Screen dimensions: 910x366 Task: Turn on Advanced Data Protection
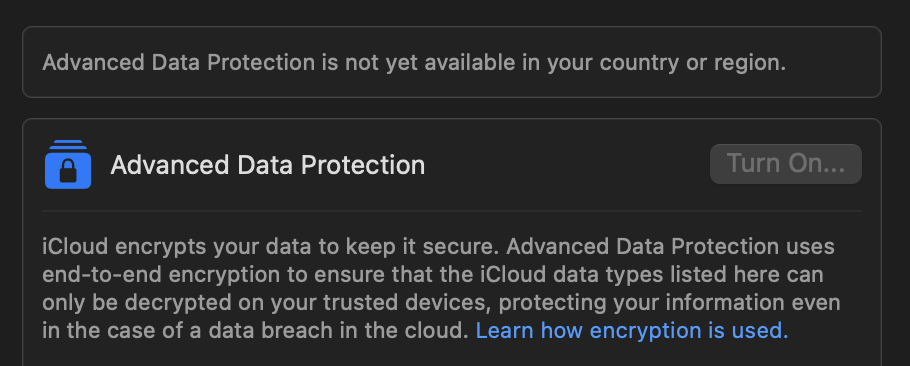point(786,164)
